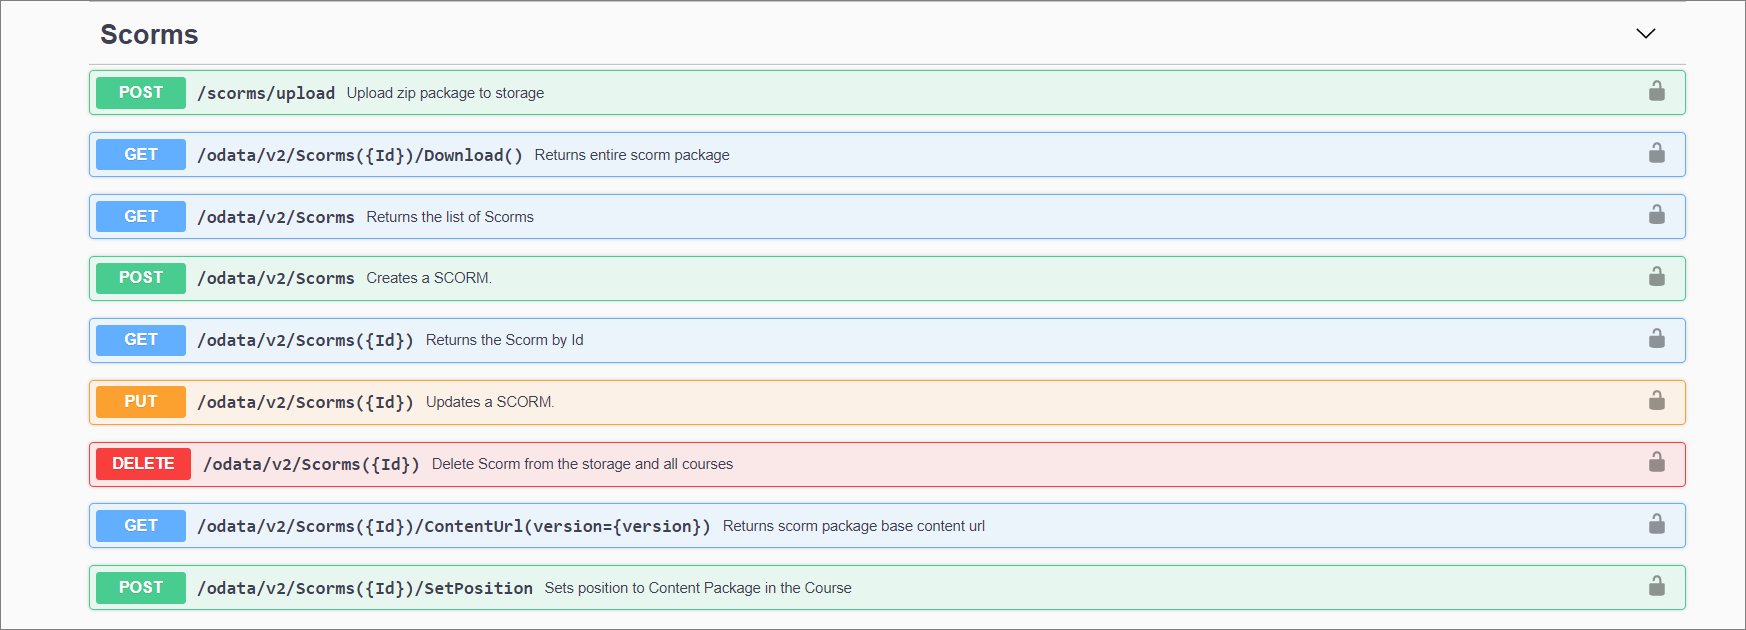
Task: Click 'Returns the Scorm by Id' description
Action: click(504, 340)
